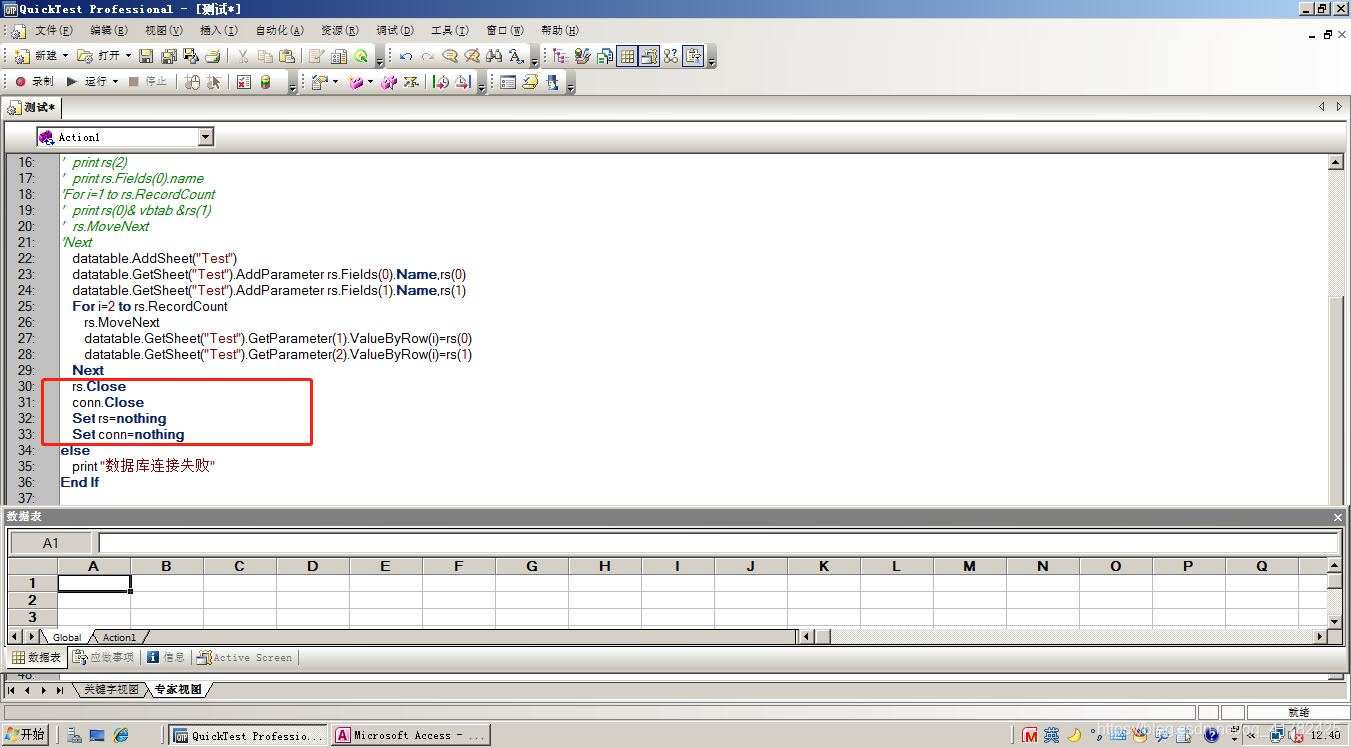Switch to the 关键字视图 tab
The width and height of the screenshot is (1351, 748).
[111, 690]
